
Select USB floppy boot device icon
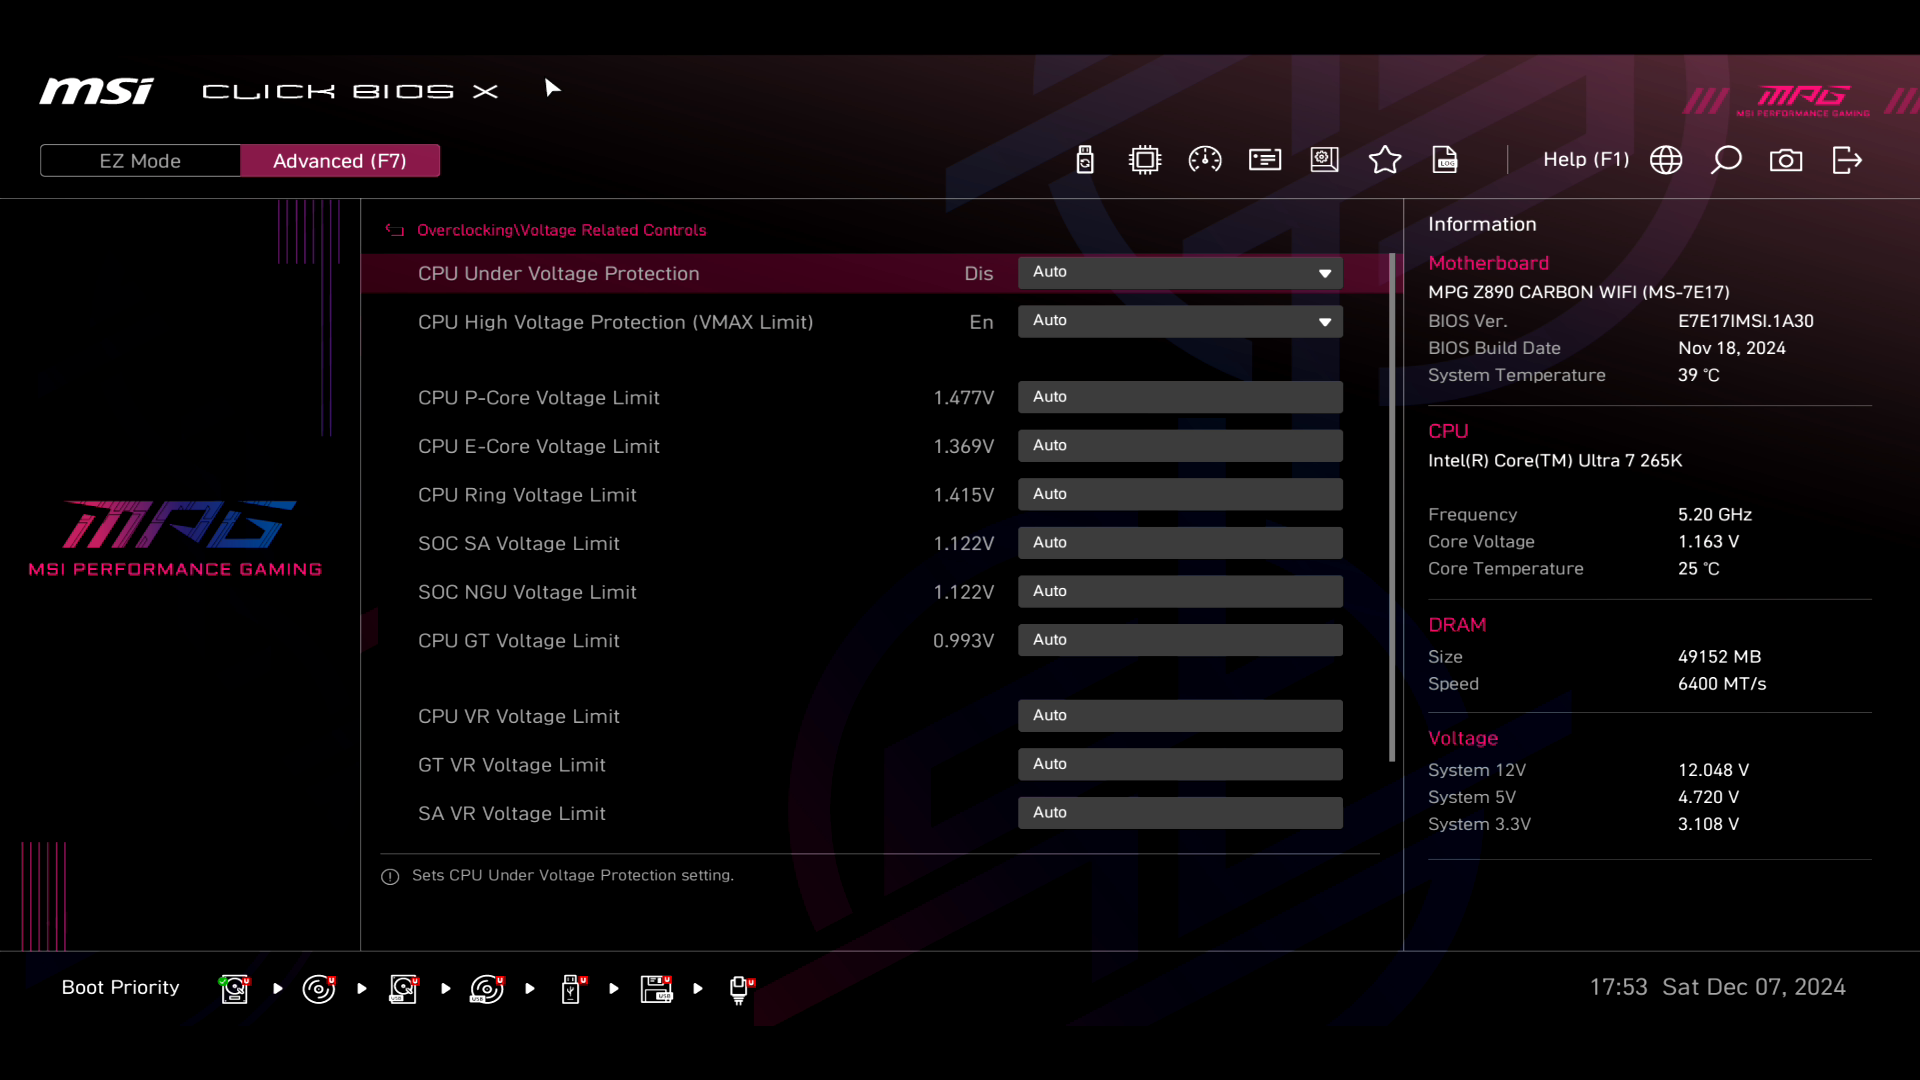pyautogui.click(x=656, y=988)
